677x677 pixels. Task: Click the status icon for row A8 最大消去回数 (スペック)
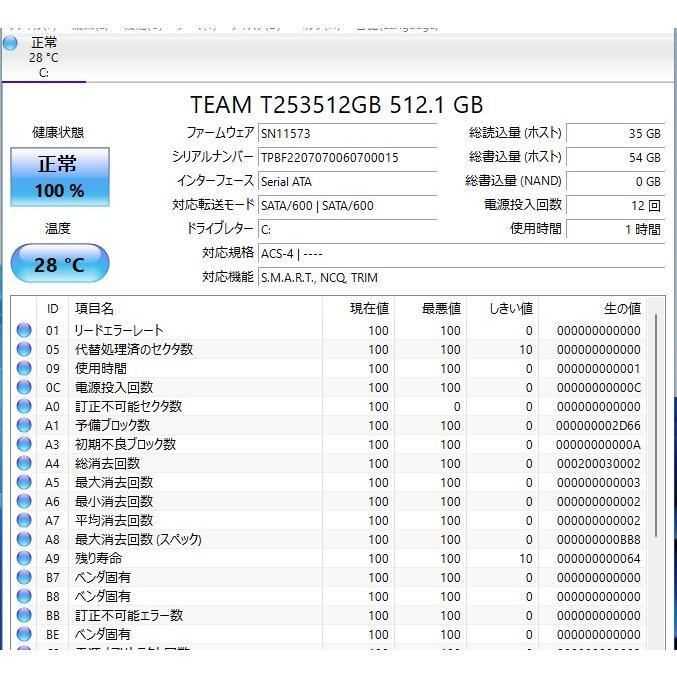click(24, 539)
